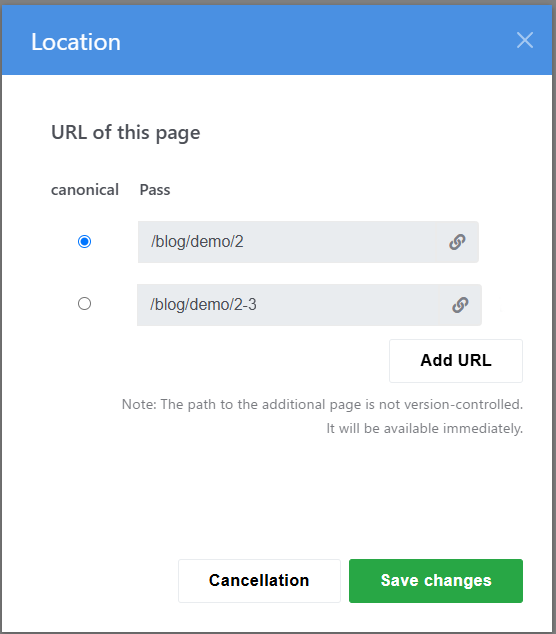Click the link icon beside /blog/demo/2
556x634 pixels.
(457, 242)
